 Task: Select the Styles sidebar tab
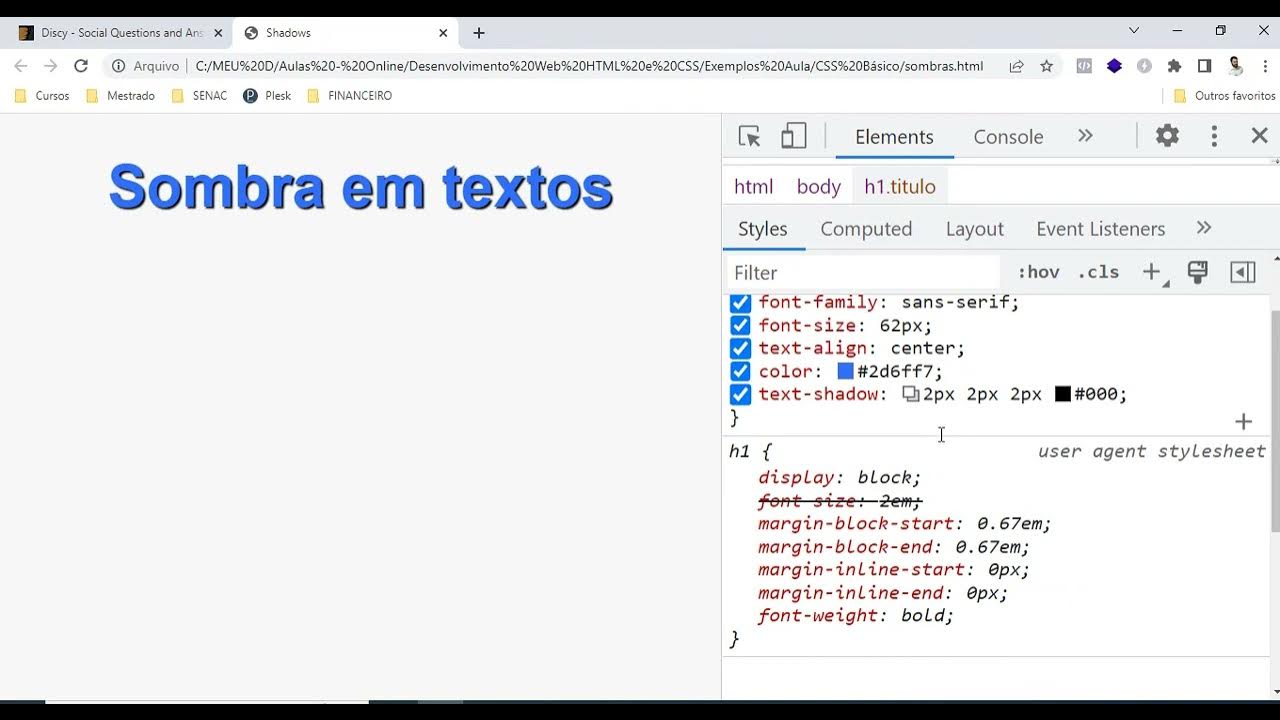pyautogui.click(x=763, y=229)
